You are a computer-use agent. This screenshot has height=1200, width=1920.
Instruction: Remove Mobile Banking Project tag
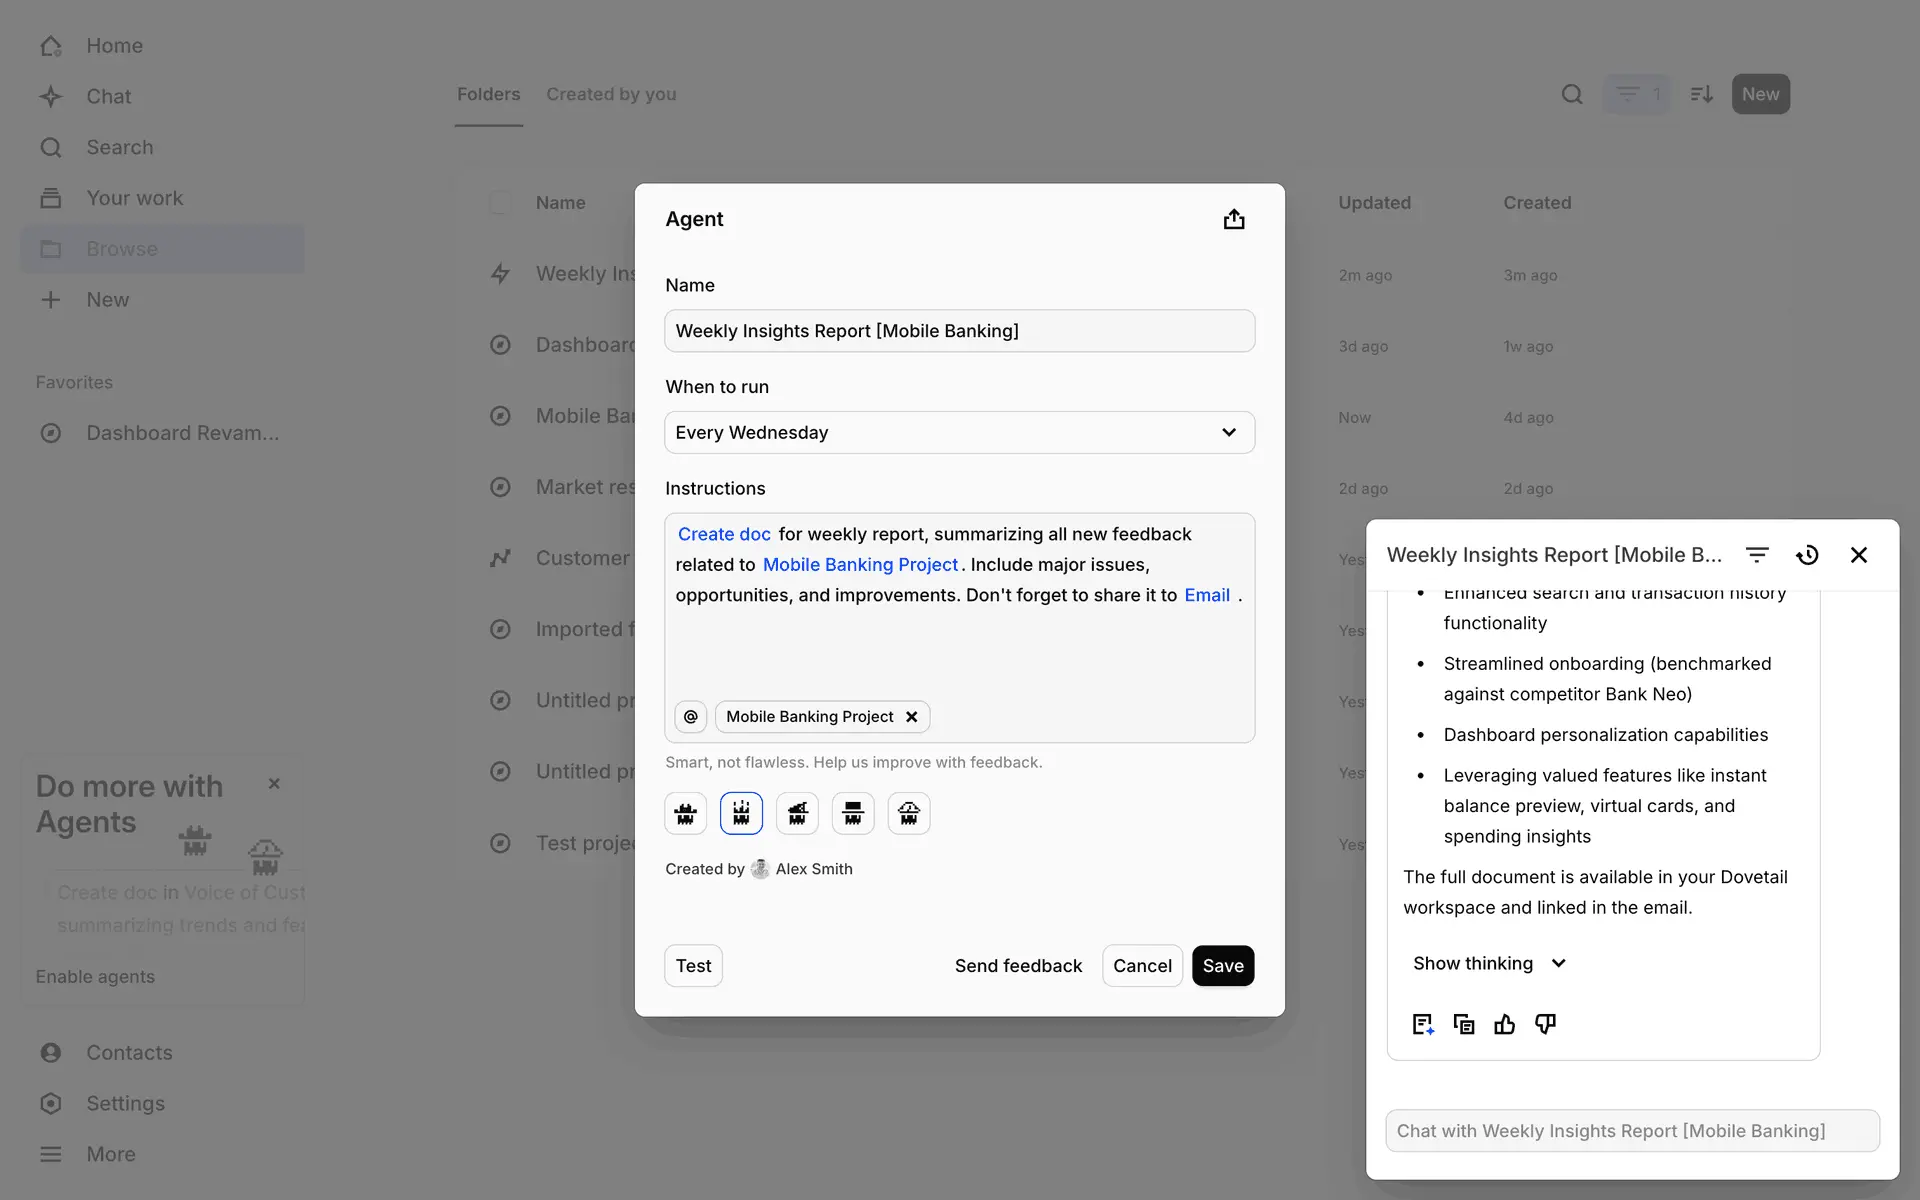(911, 716)
